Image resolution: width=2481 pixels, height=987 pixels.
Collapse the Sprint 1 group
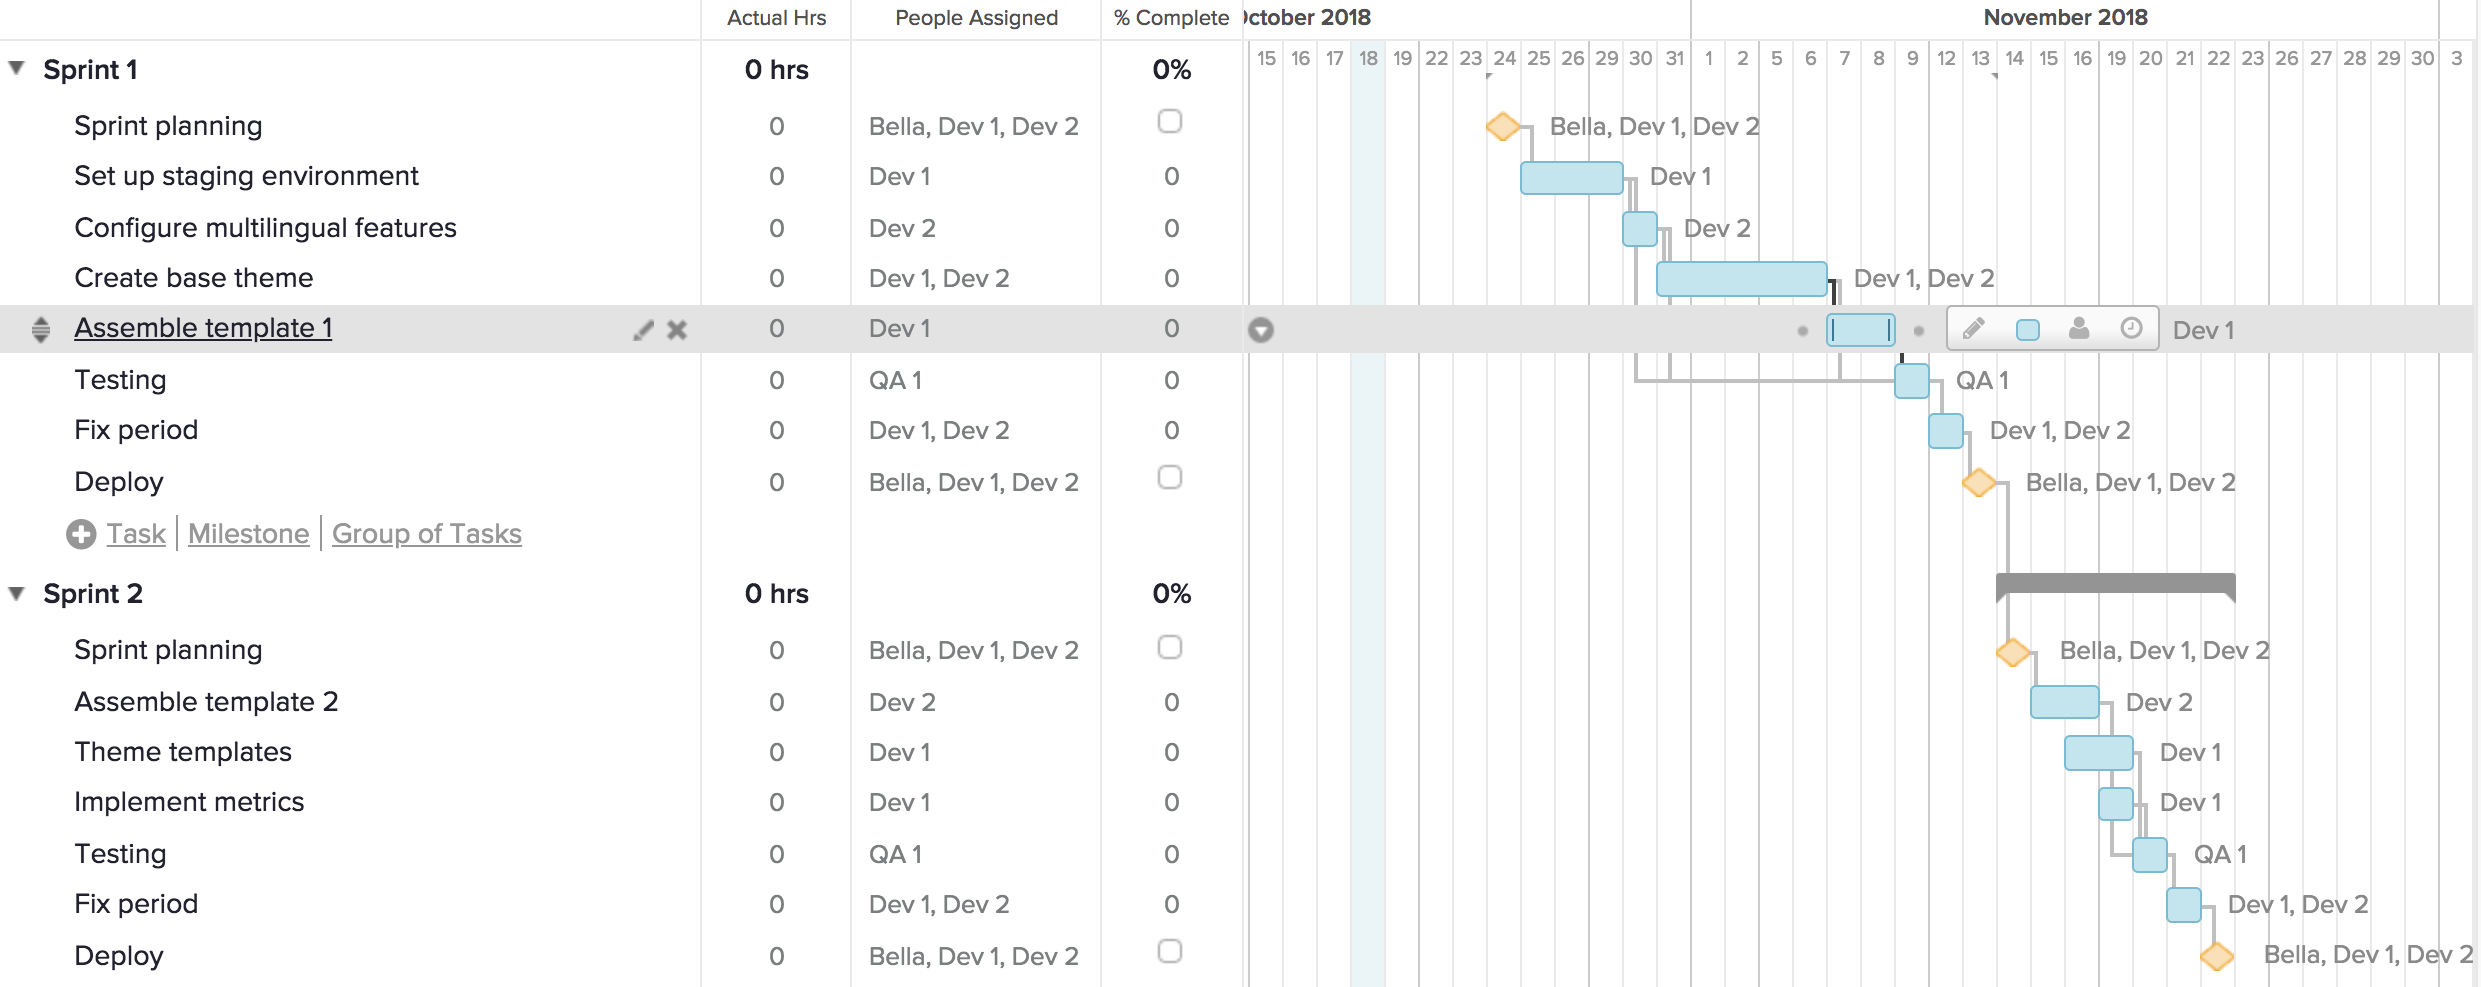click(15, 68)
